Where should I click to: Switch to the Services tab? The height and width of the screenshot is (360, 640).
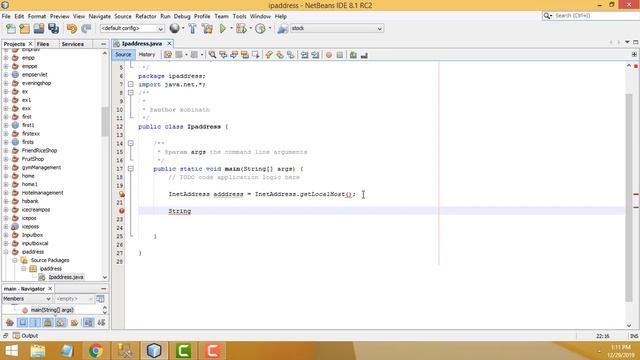tap(73, 44)
